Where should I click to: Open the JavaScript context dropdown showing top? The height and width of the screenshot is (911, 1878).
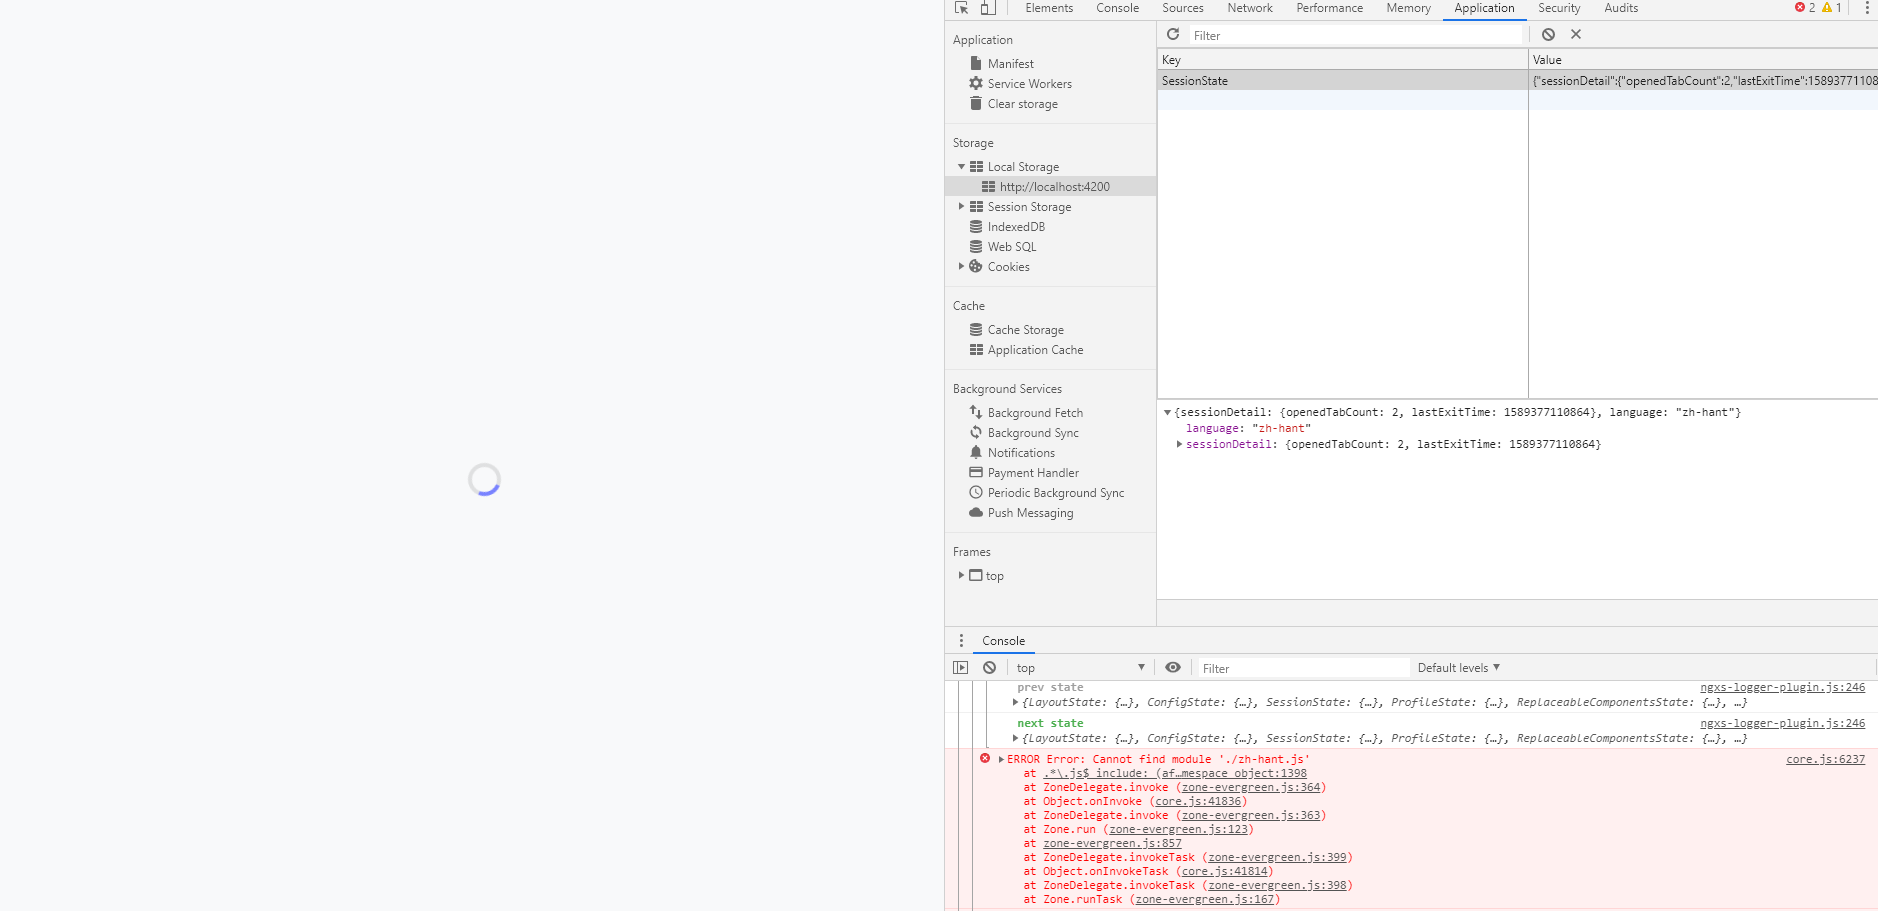coord(1078,667)
